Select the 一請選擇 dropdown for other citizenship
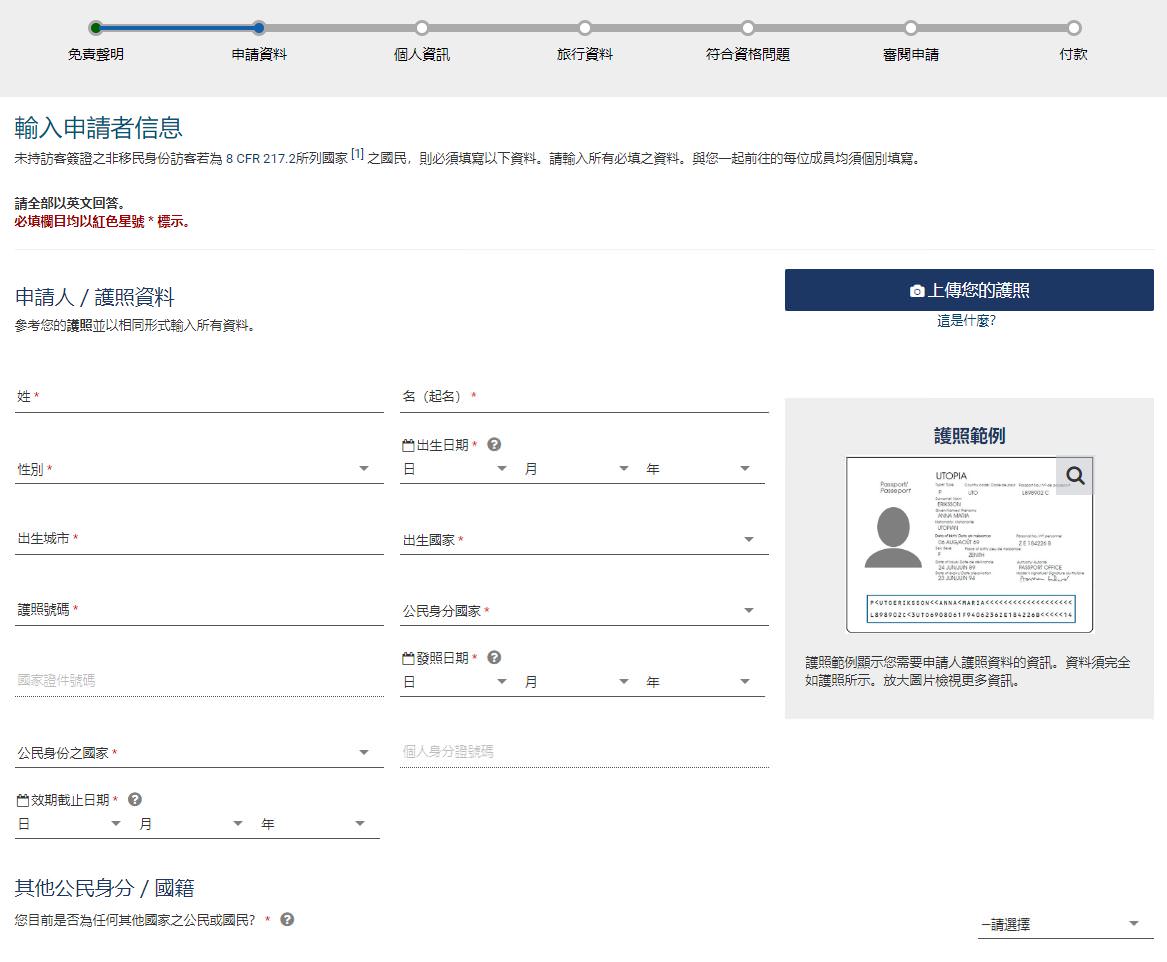The width and height of the screenshot is (1167, 962). click(x=1064, y=925)
